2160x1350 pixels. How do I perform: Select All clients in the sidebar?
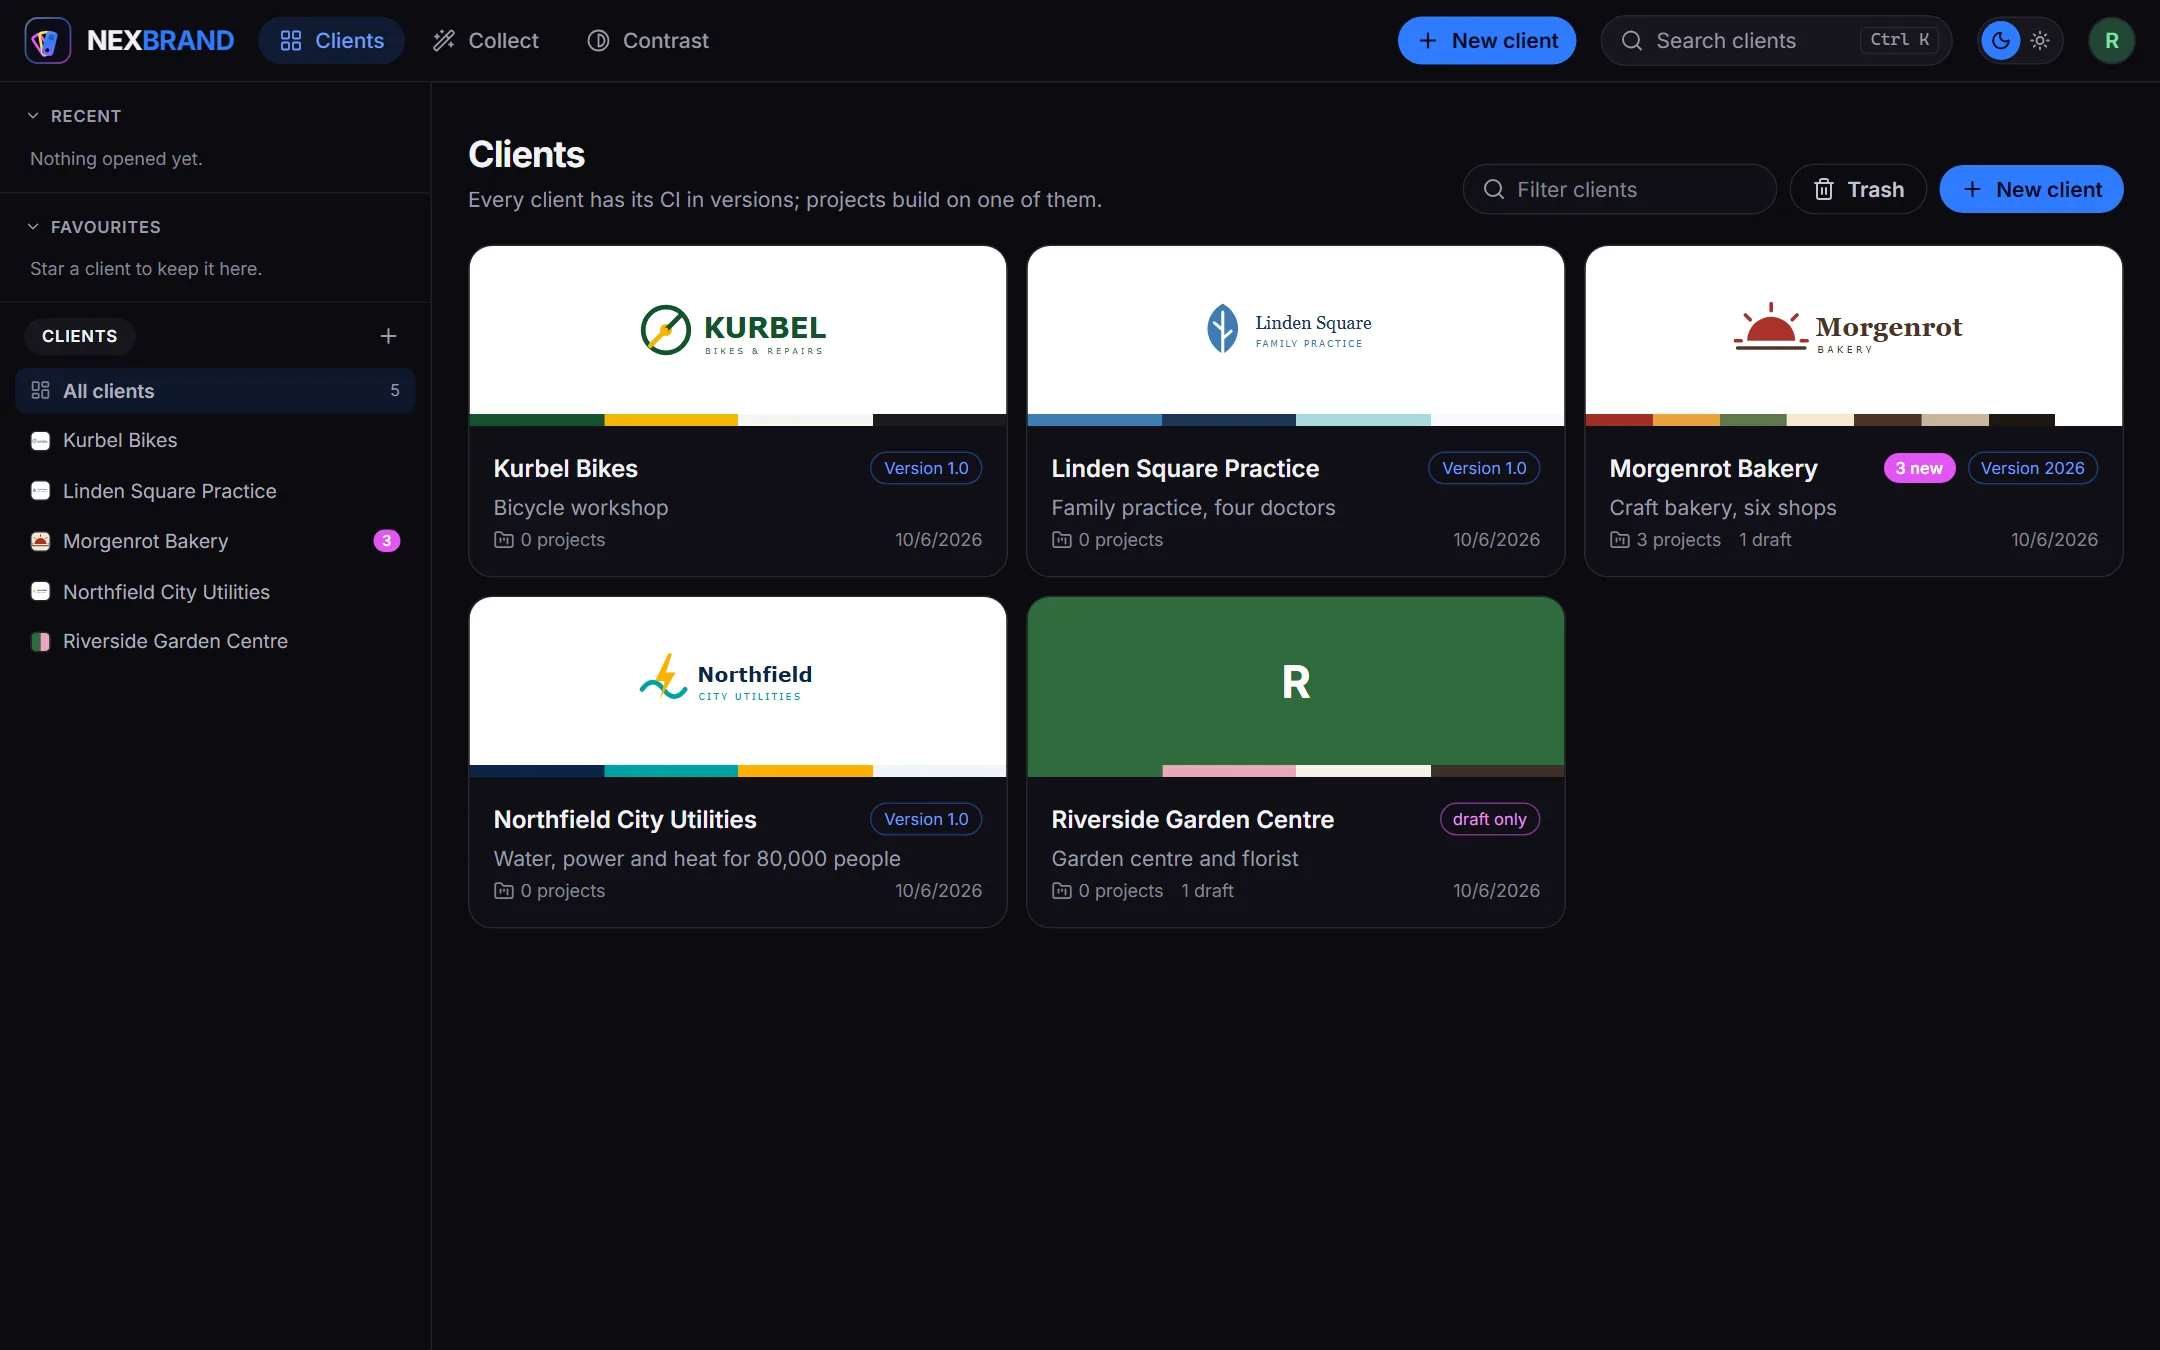tap(215, 391)
